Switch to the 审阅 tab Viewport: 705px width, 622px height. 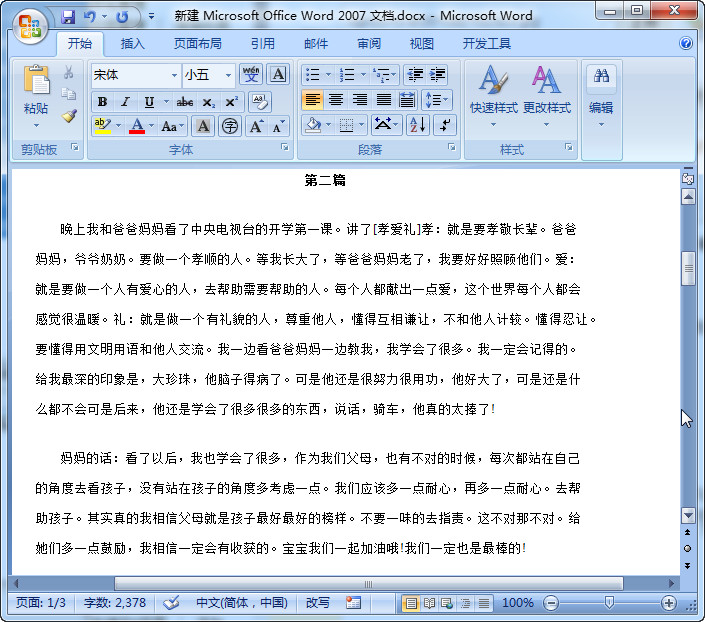click(369, 44)
